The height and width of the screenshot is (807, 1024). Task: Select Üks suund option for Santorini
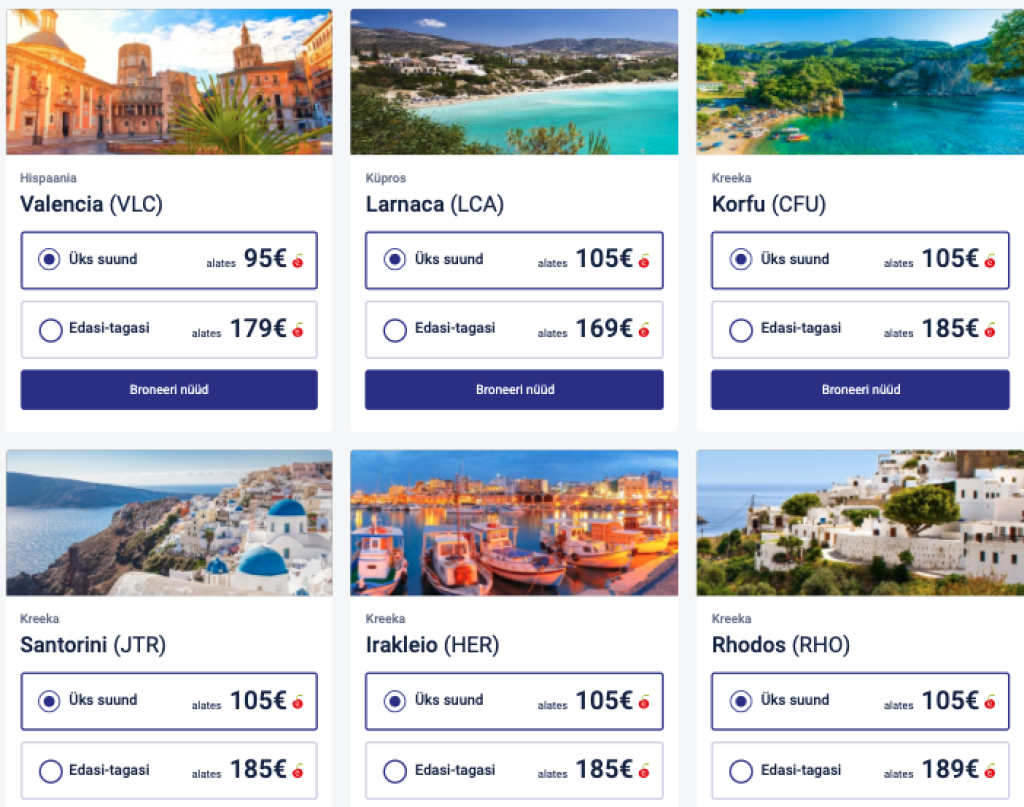[49, 701]
